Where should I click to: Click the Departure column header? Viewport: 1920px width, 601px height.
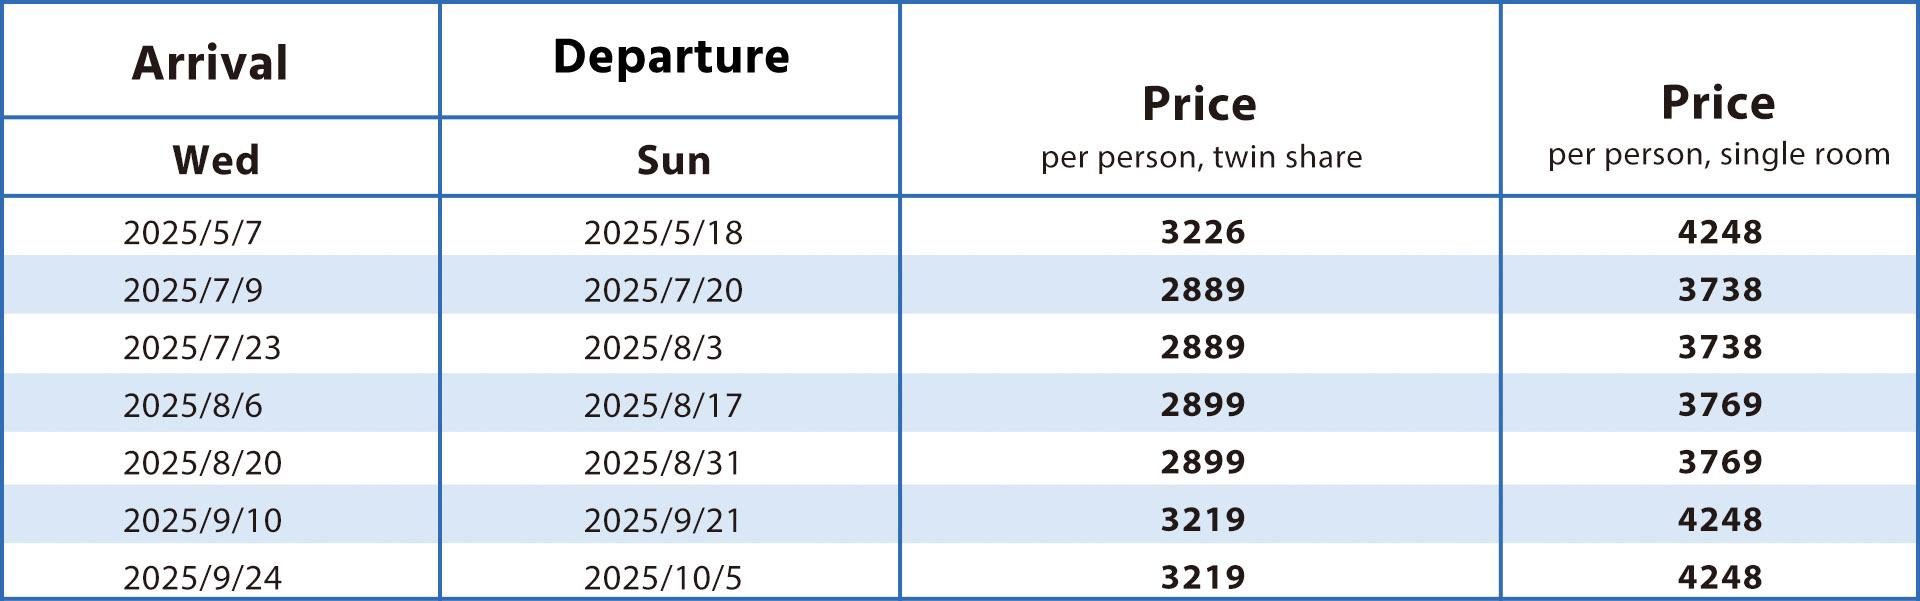(x=671, y=56)
